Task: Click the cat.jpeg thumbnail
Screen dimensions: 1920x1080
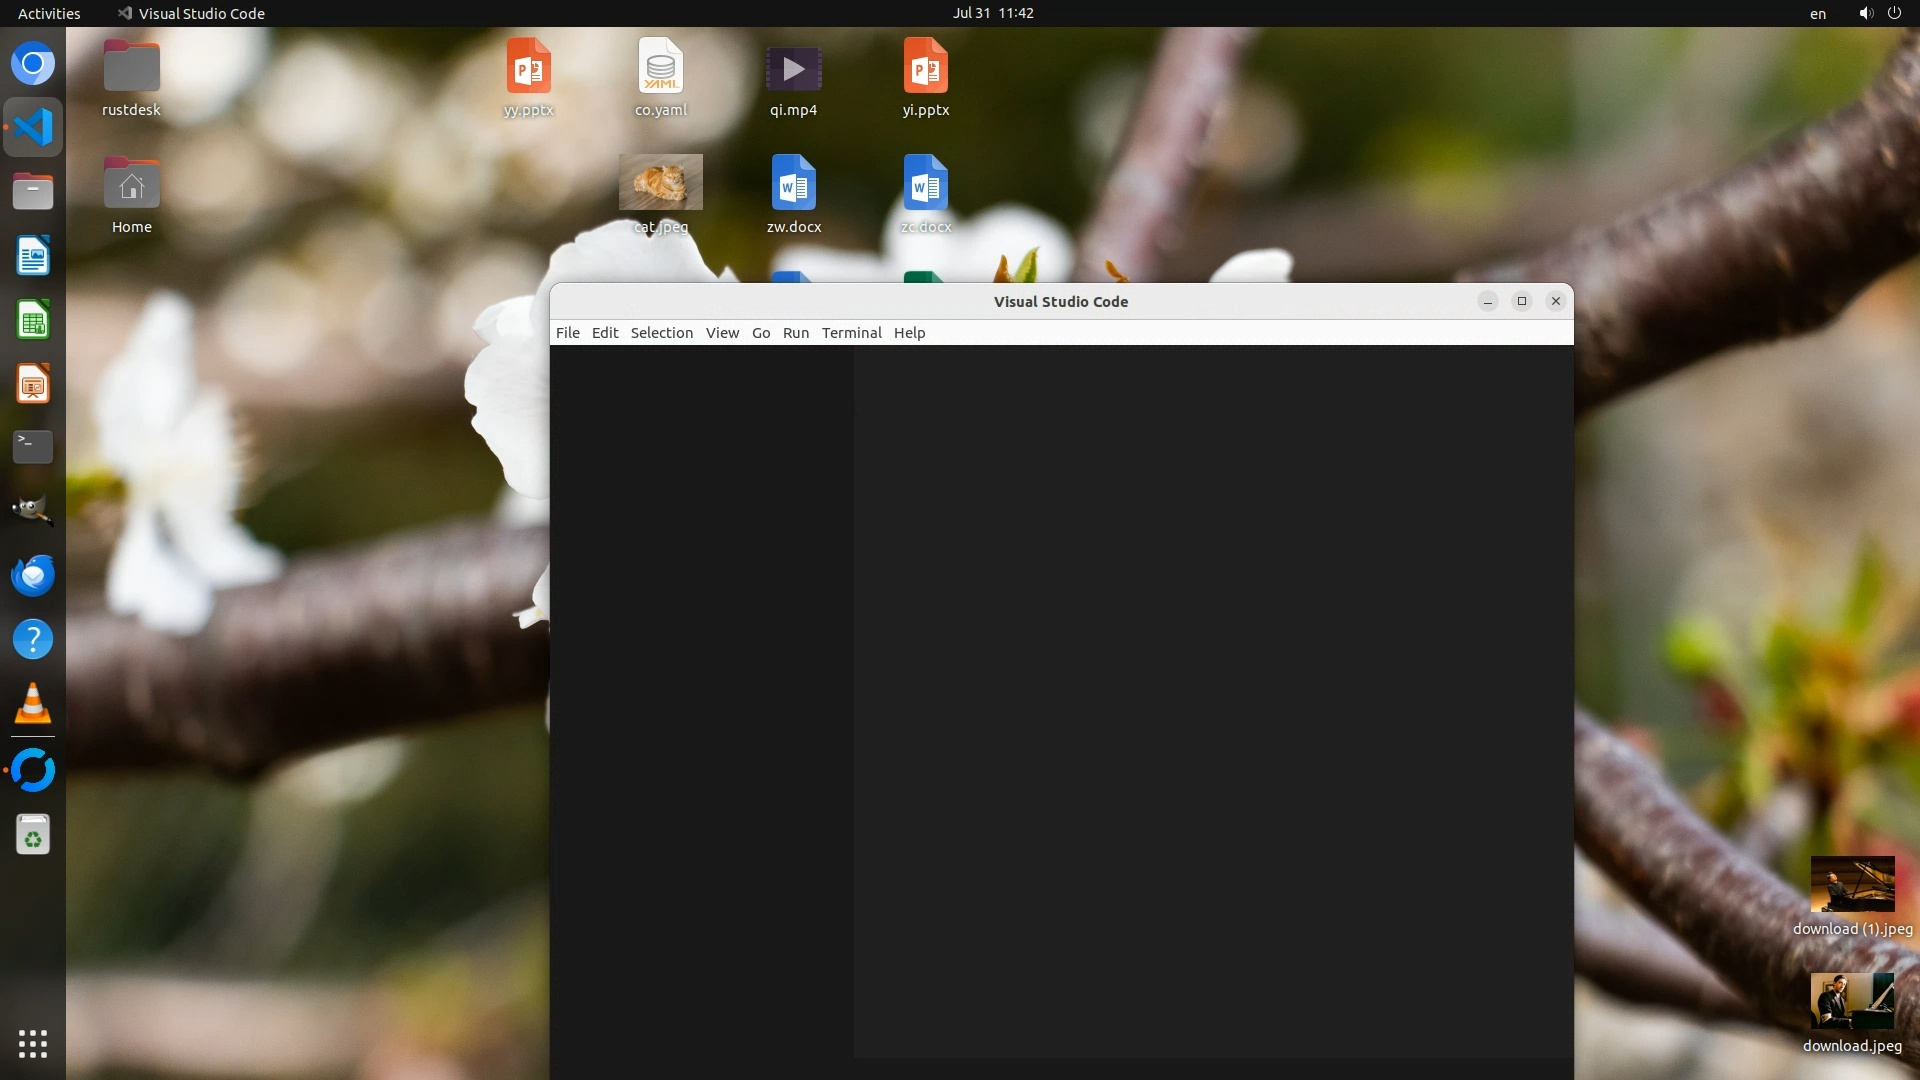Action: point(660,182)
